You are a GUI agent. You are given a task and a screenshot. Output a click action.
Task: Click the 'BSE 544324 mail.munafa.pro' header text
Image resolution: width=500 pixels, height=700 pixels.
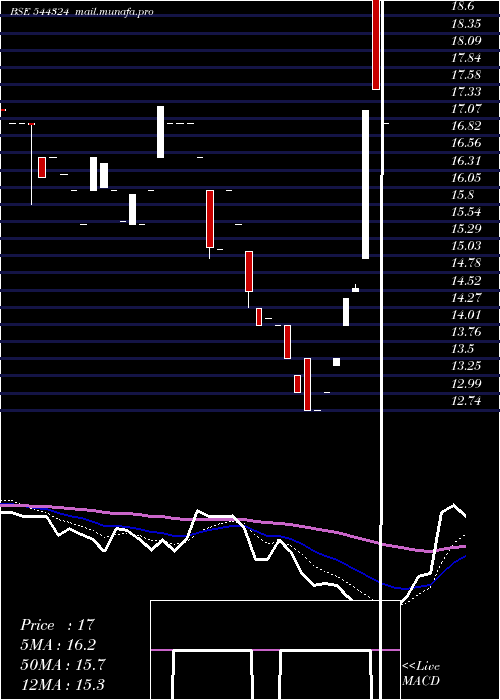point(82,12)
